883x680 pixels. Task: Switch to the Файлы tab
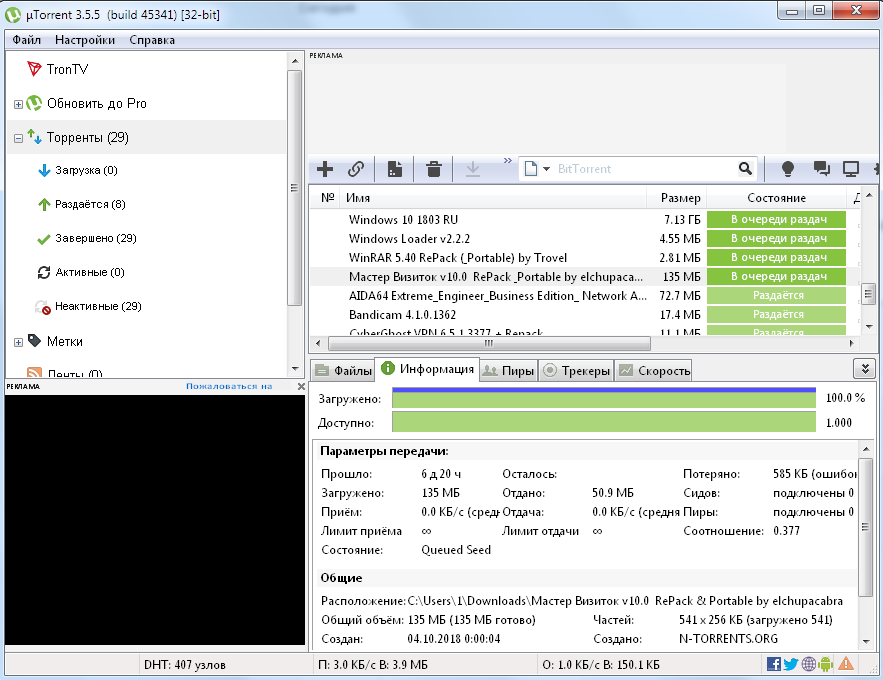point(344,370)
